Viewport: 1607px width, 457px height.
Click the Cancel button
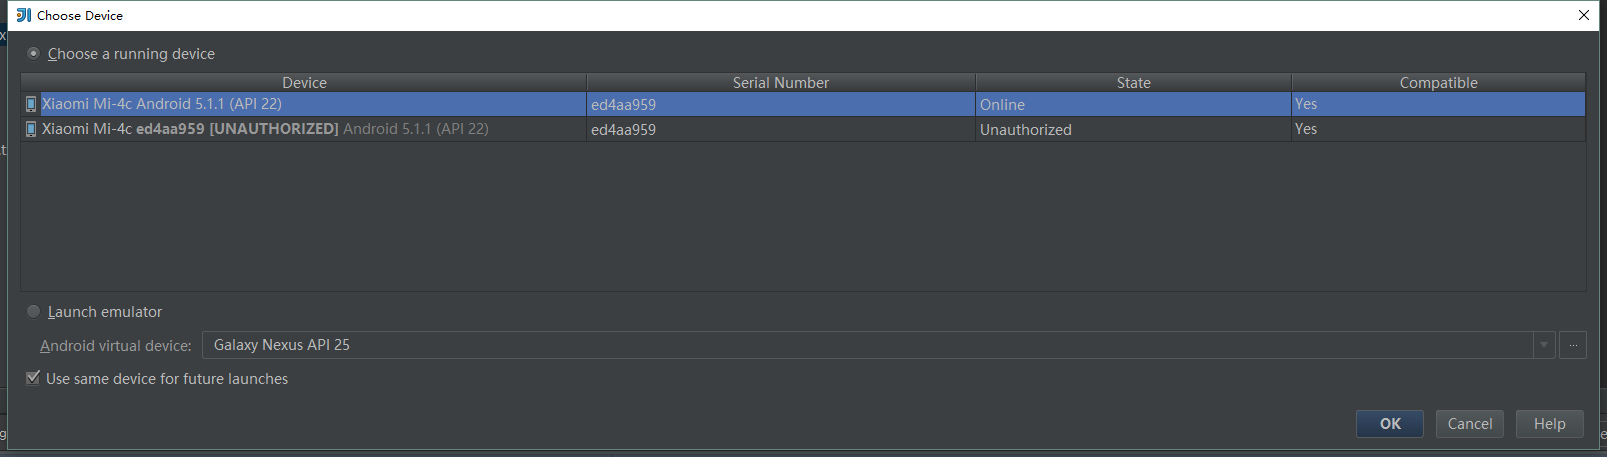(1470, 424)
